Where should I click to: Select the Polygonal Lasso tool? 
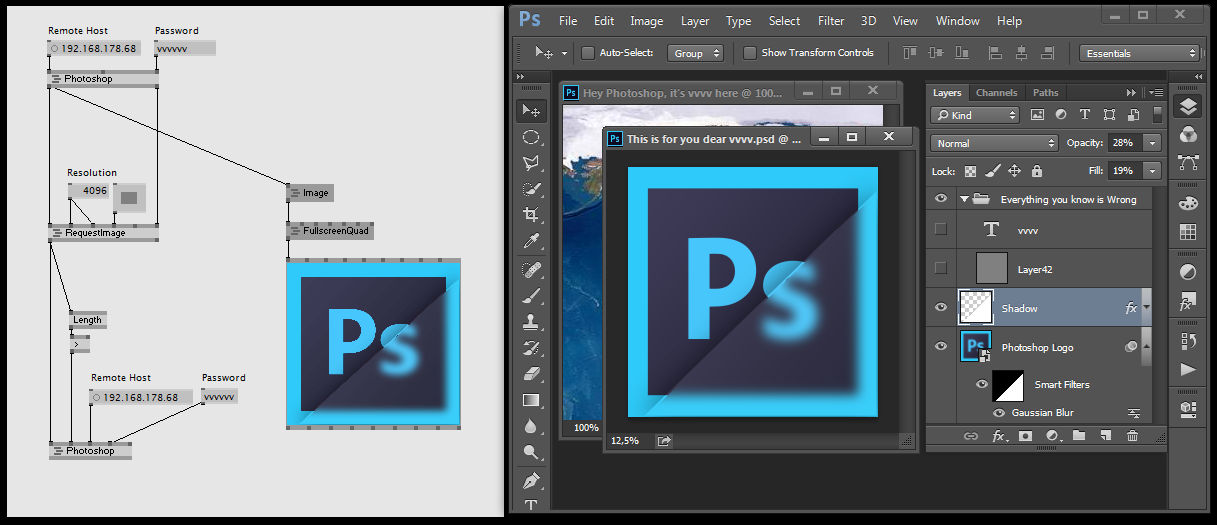pyautogui.click(x=531, y=163)
